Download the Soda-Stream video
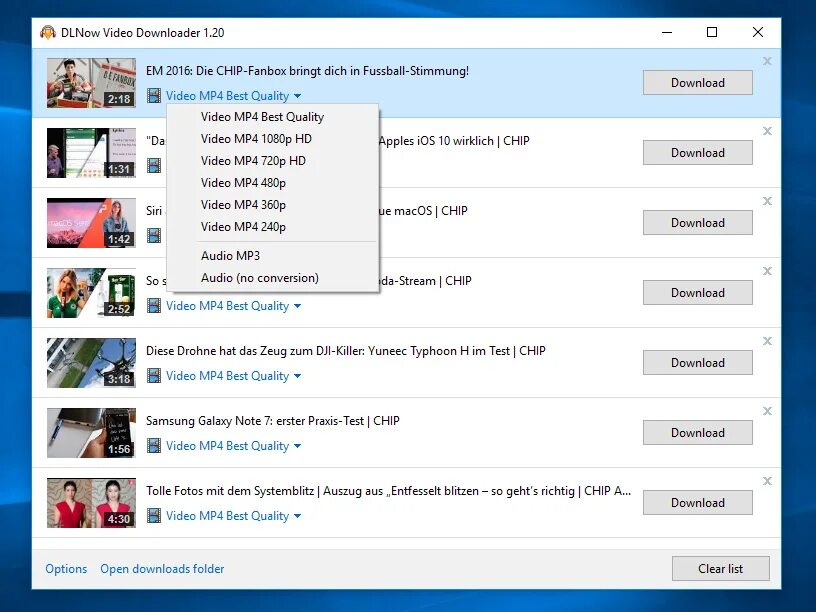The height and width of the screenshot is (612, 816). pyautogui.click(x=697, y=292)
